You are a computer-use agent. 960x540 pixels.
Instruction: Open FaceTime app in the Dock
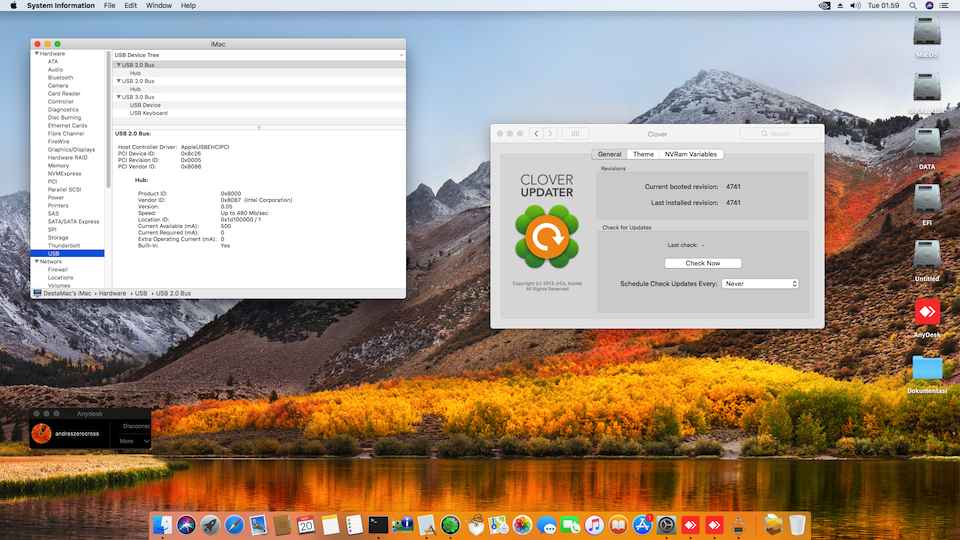coord(570,525)
